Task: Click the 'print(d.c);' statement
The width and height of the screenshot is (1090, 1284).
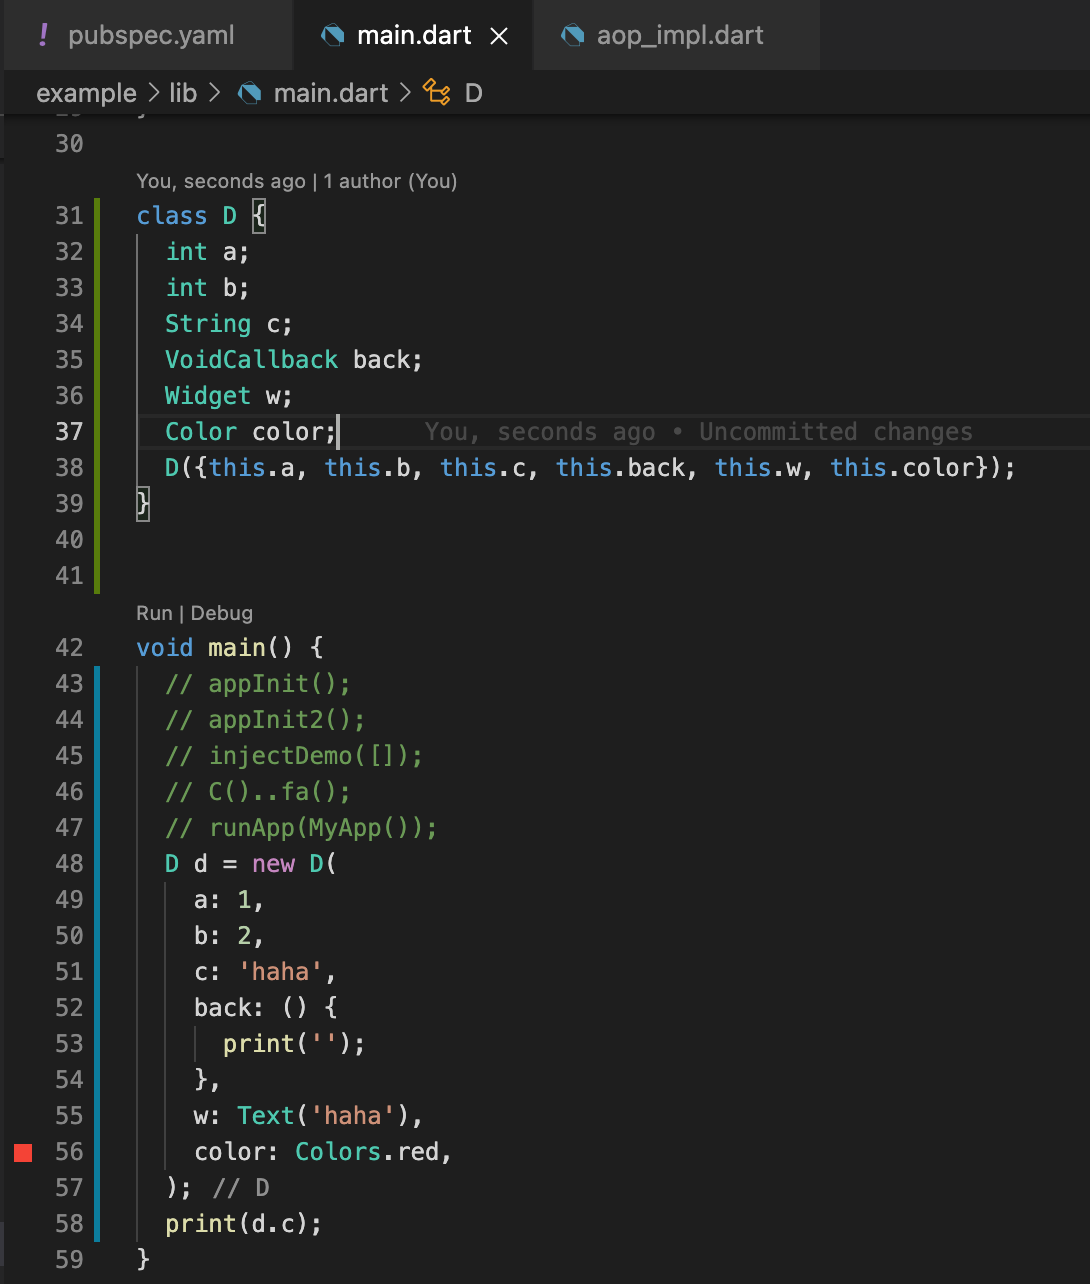Action: pyautogui.click(x=244, y=1224)
